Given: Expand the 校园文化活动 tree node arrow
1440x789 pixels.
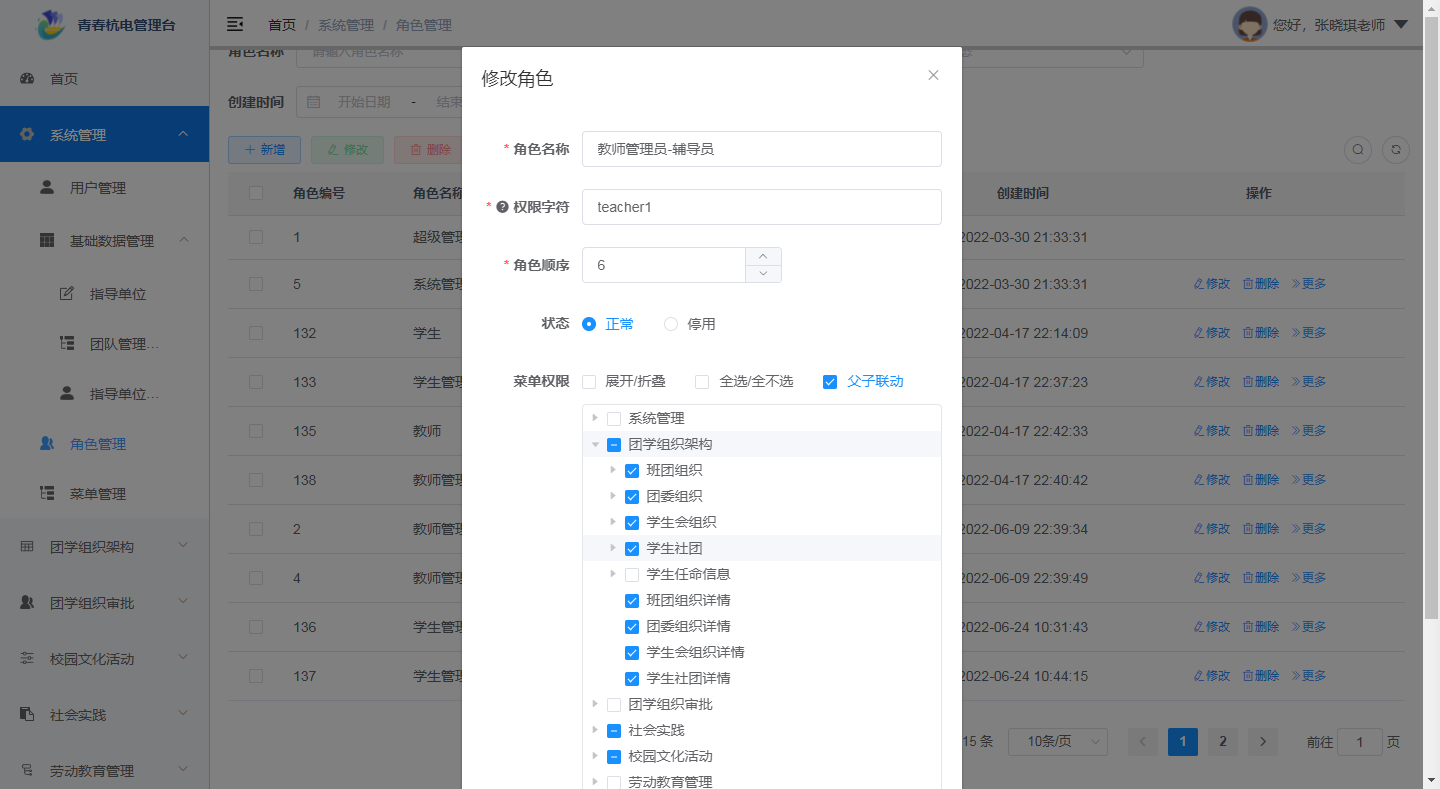Looking at the screenshot, I should 595,756.
